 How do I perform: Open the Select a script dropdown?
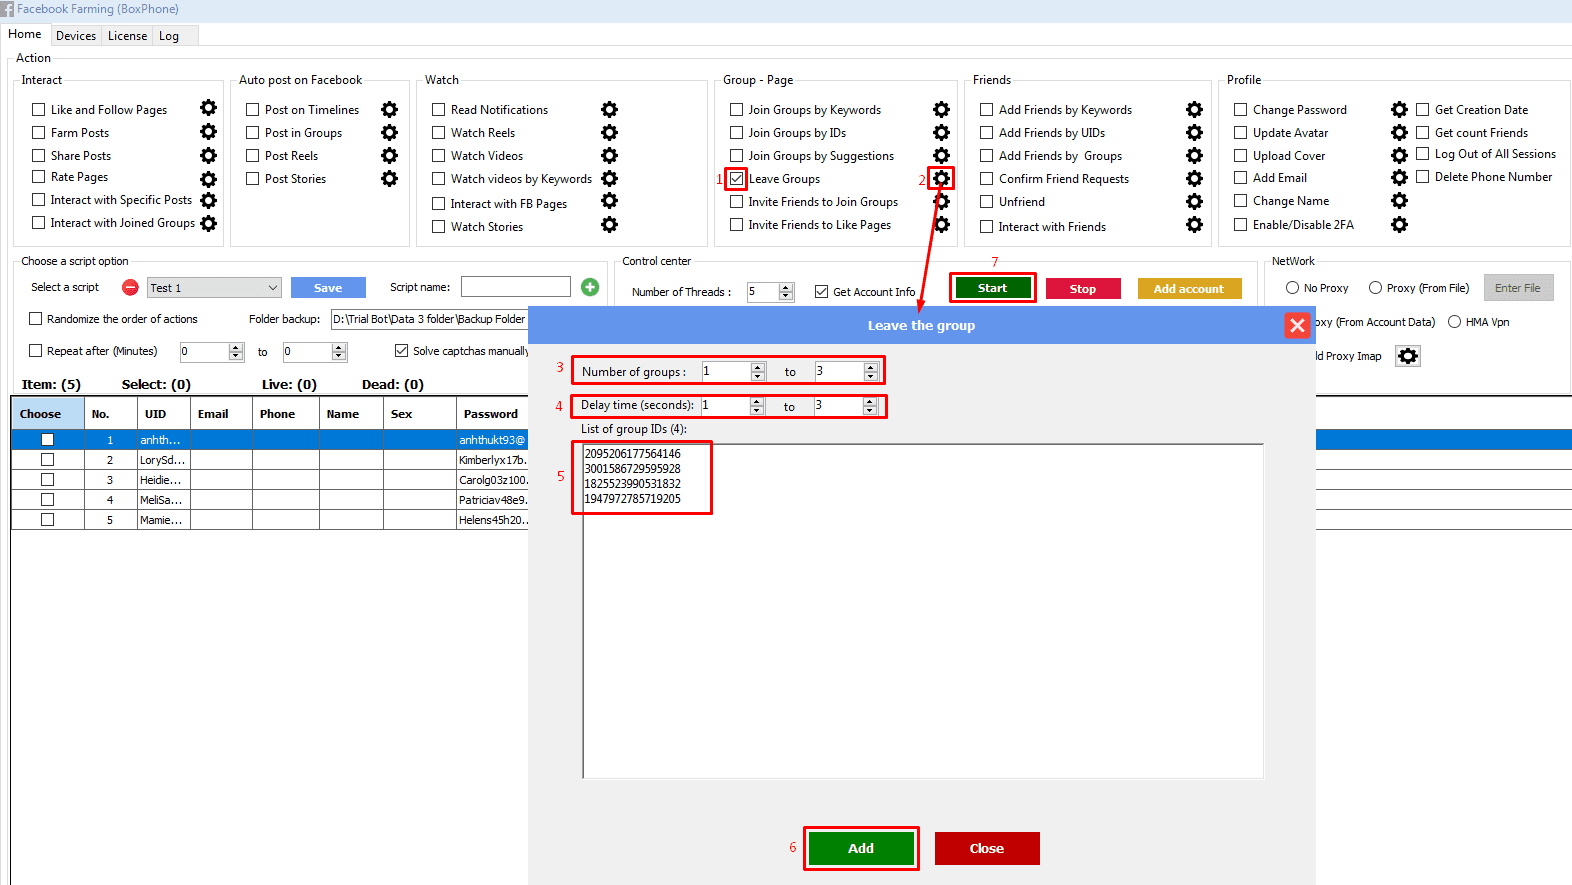pos(214,287)
